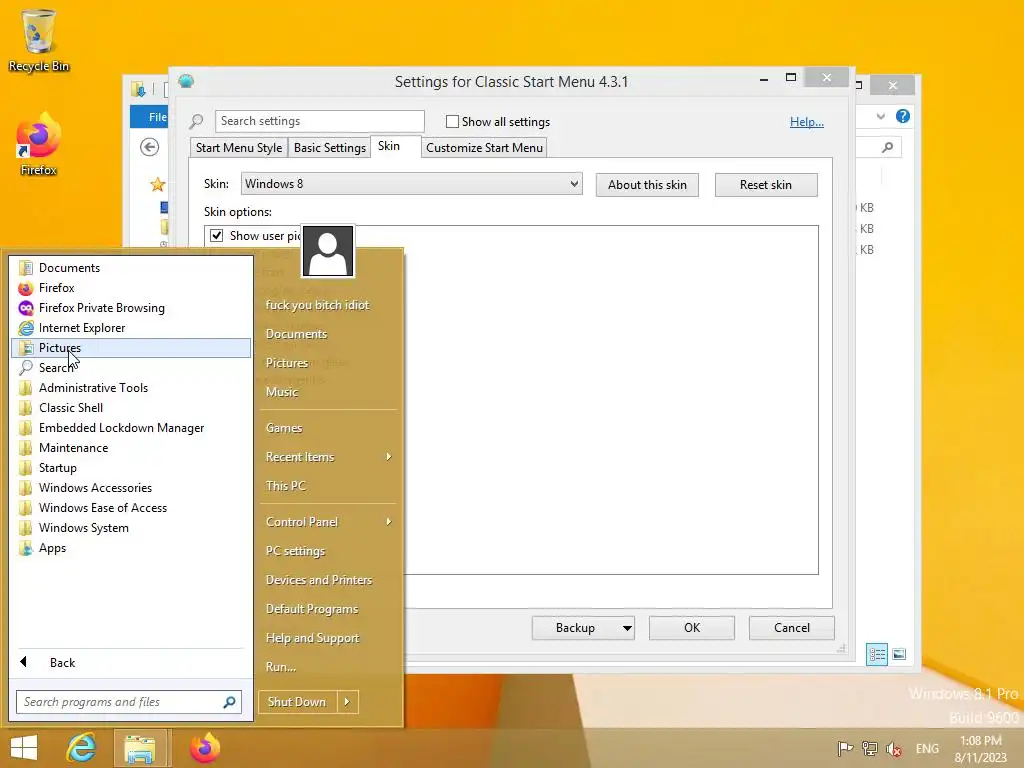Click the Action Center flag tray icon
The image size is (1024, 768).
(x=845, y=748)
